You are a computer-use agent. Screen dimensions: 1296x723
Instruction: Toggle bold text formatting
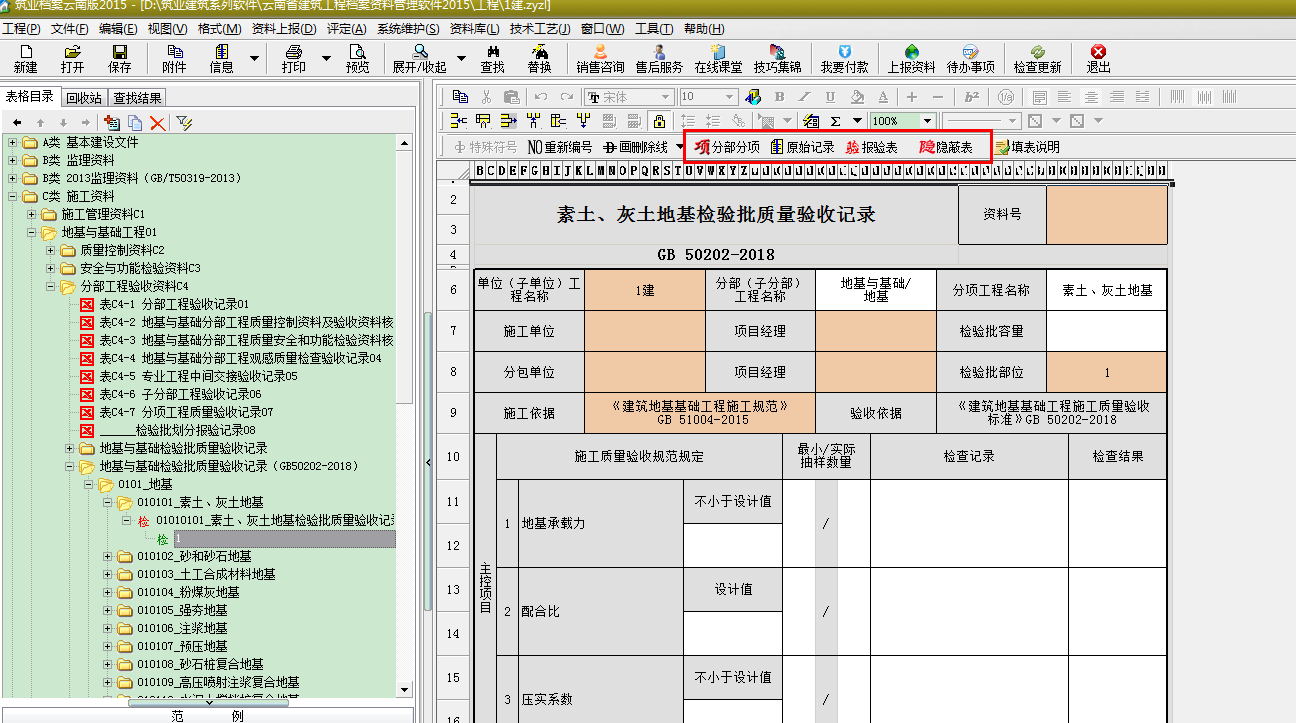pyautogui.click(x=779, y=97)
